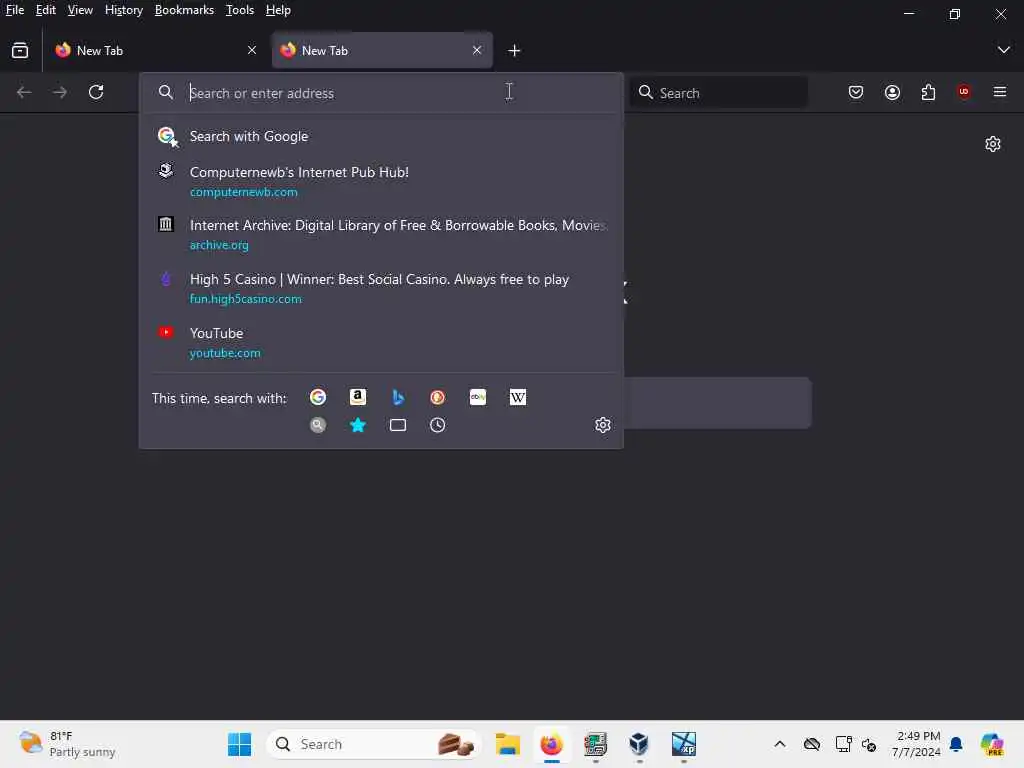Open new tab page personalize gear
Image resolution: width=1024 pixels, height=768 pixels.
pyautogui.click(x=993, y=144)
